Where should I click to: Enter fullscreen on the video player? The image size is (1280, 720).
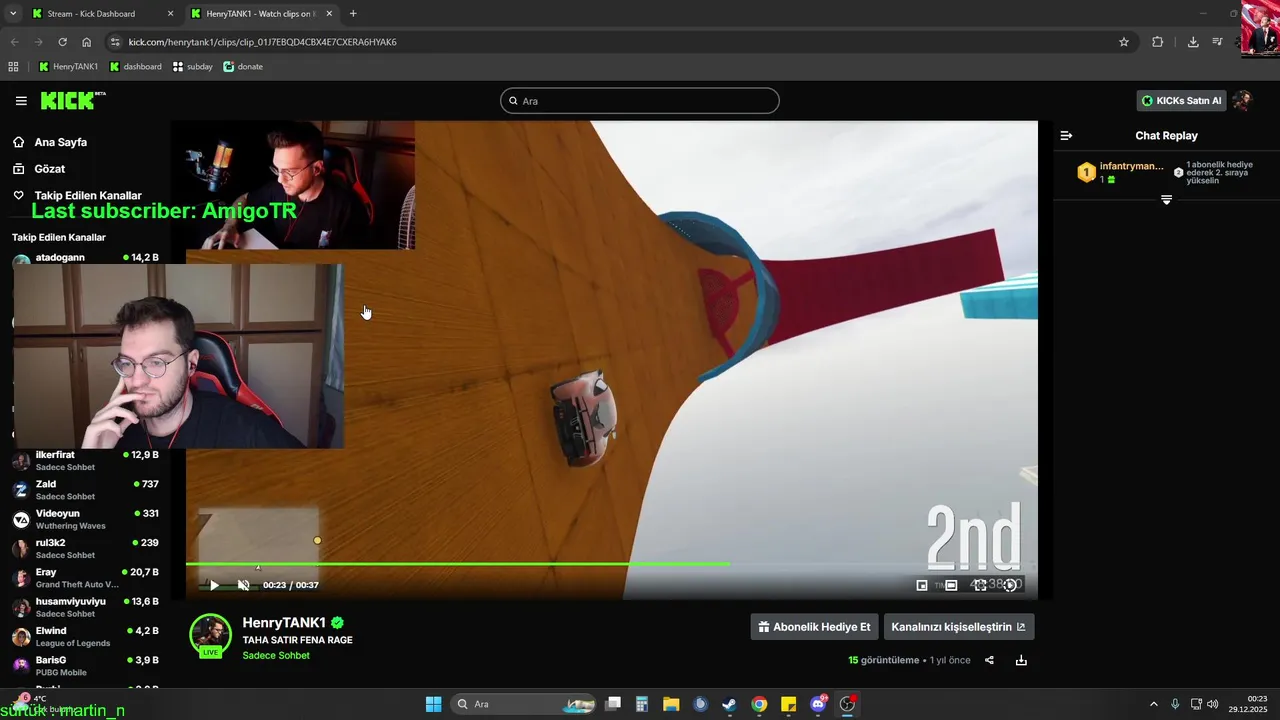[x=980, y=585]
